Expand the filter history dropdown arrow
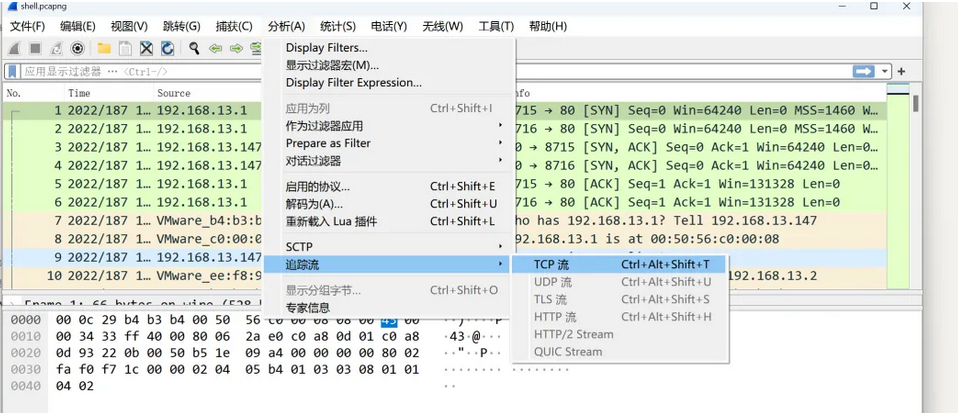This screenshot has width=958, height=413. point(885,72)
